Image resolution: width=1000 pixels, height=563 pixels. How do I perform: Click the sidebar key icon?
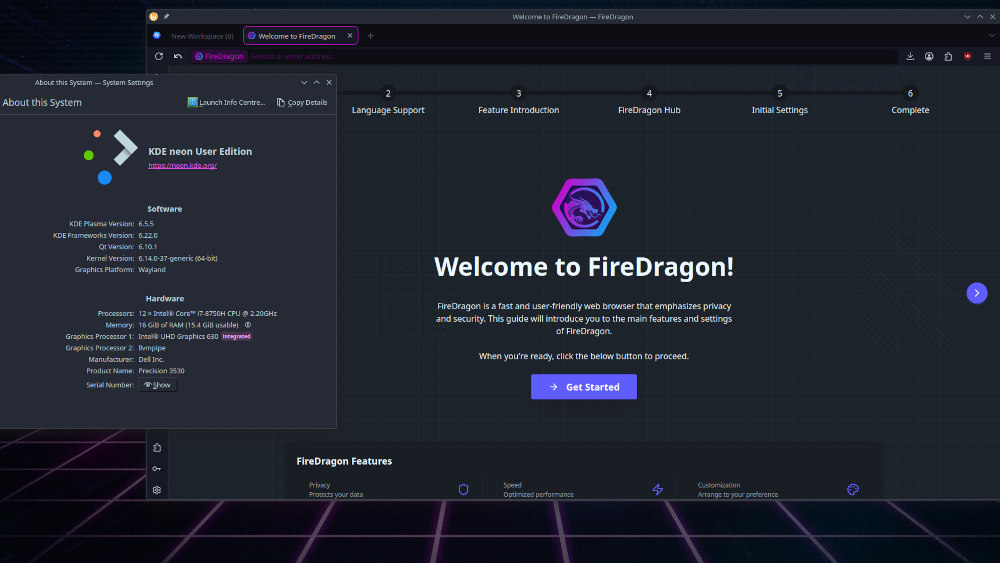(157, 469)
